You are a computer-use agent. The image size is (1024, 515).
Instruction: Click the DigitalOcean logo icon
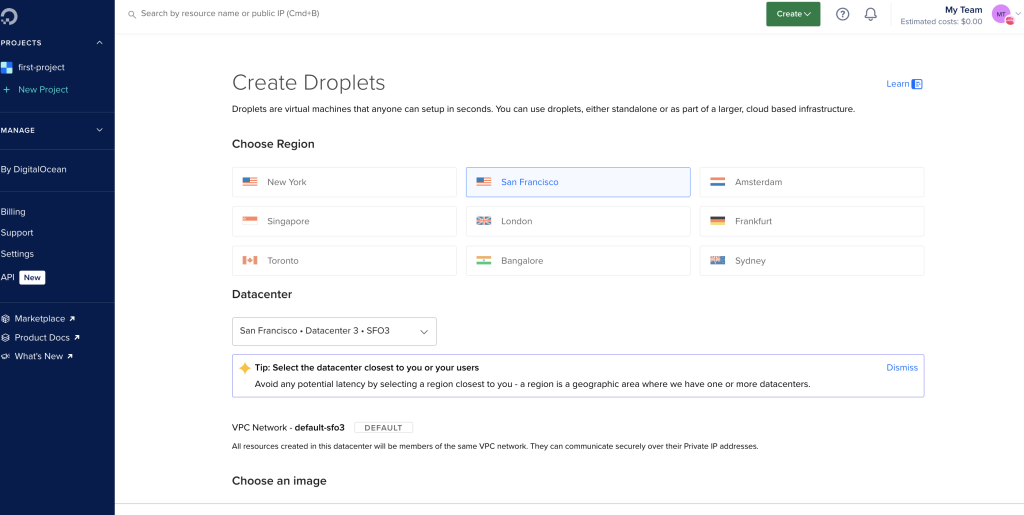[x=8, y=15]
